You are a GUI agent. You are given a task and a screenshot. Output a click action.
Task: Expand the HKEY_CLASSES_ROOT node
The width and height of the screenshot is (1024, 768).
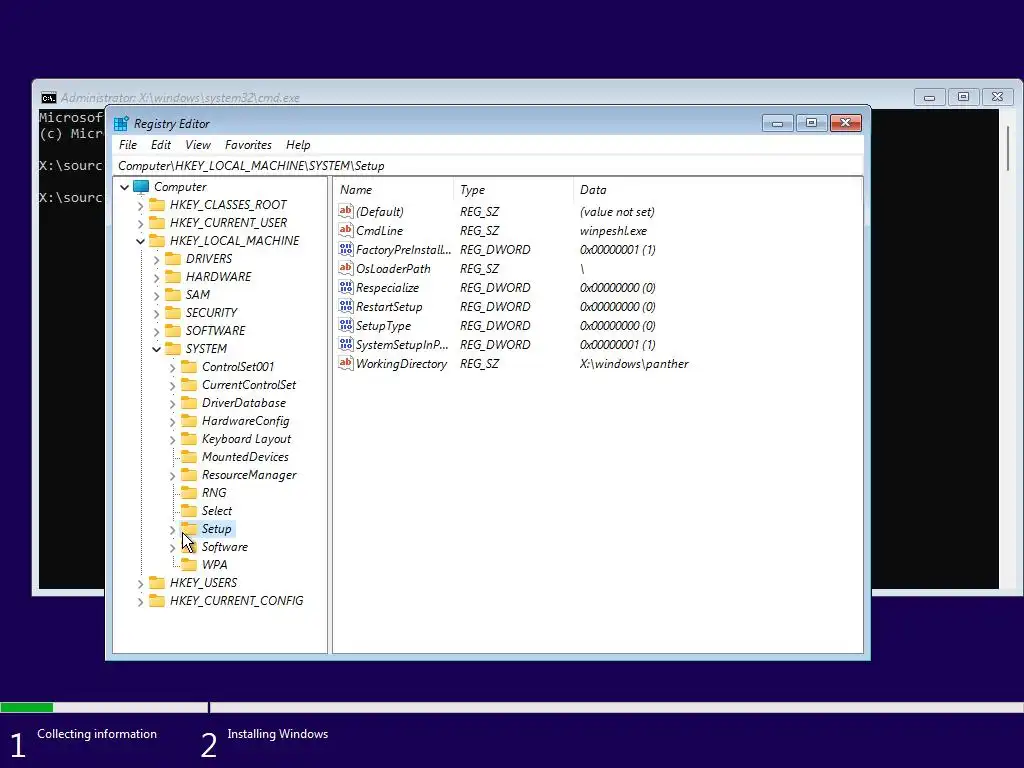click(140, 206)
